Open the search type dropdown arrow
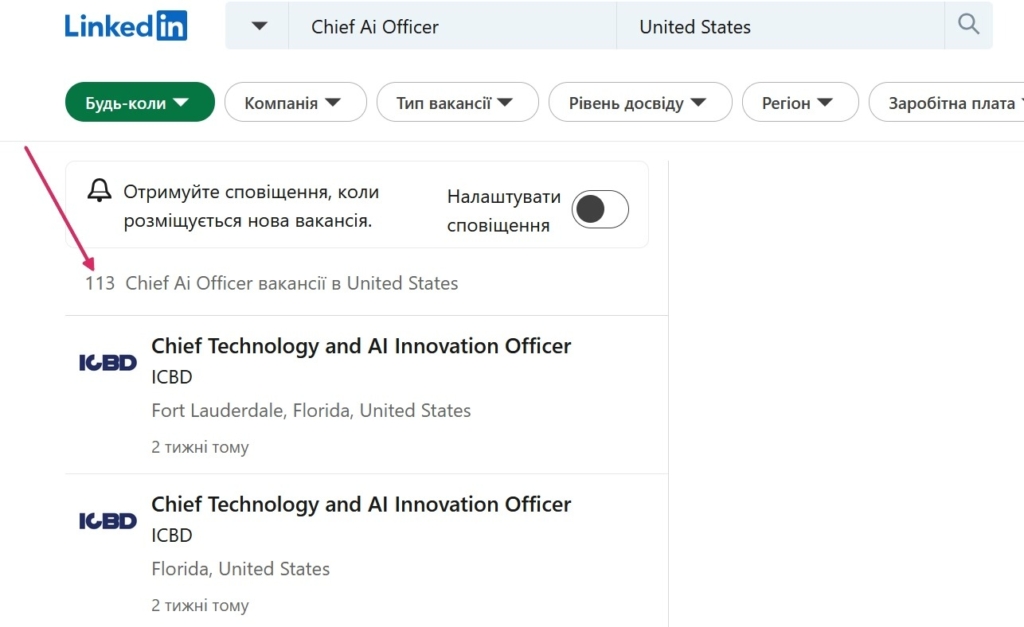The height and width of the screenshot is (627, 1024). [x=259, y=26]
